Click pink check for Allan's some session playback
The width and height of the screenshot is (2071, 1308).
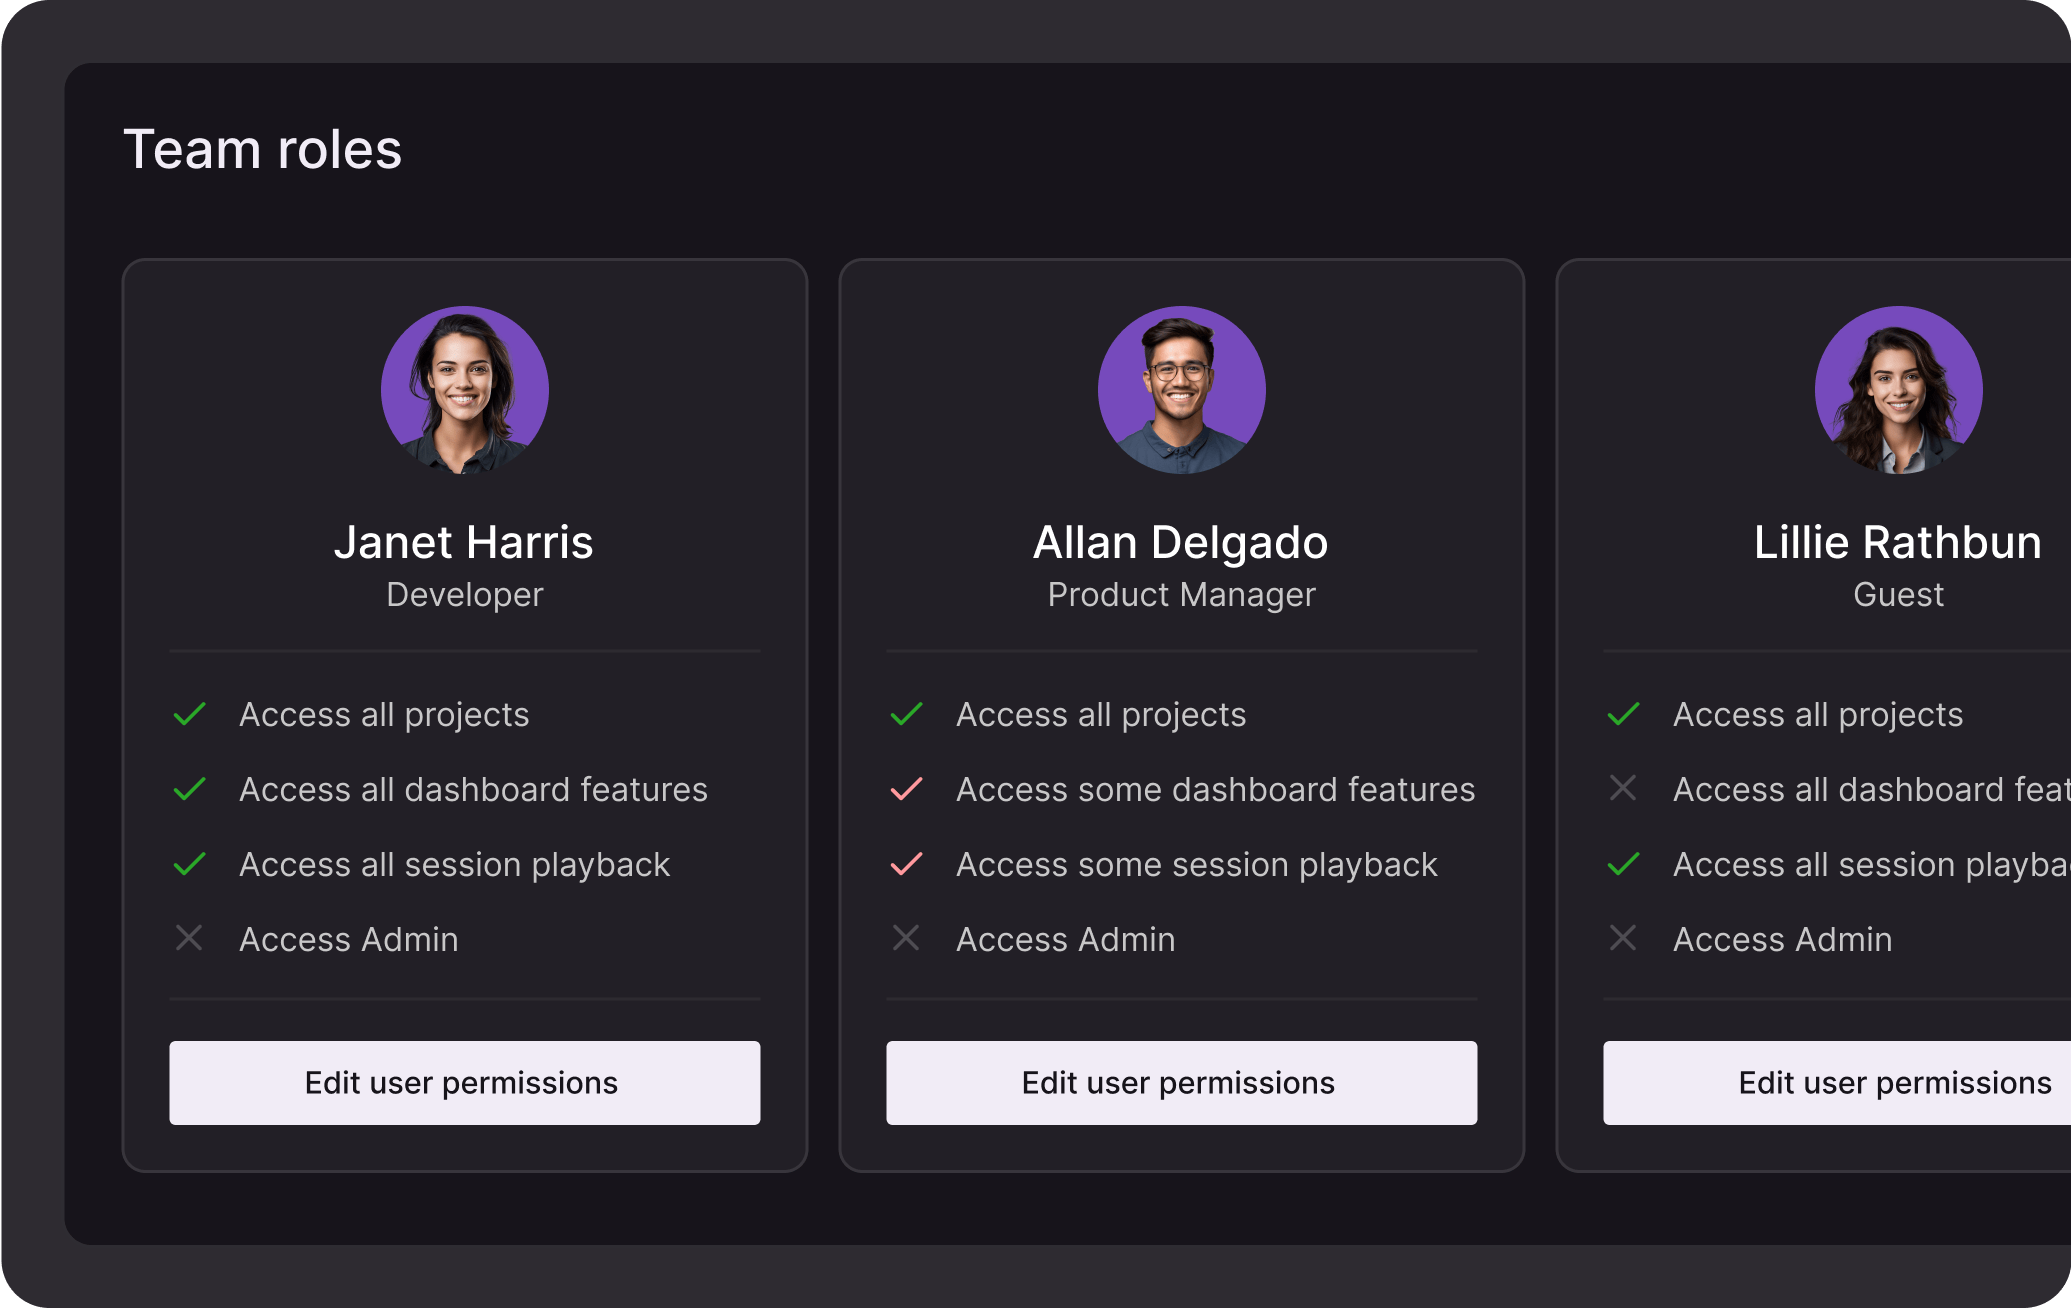pyautogui.click(x=906, y=864)
